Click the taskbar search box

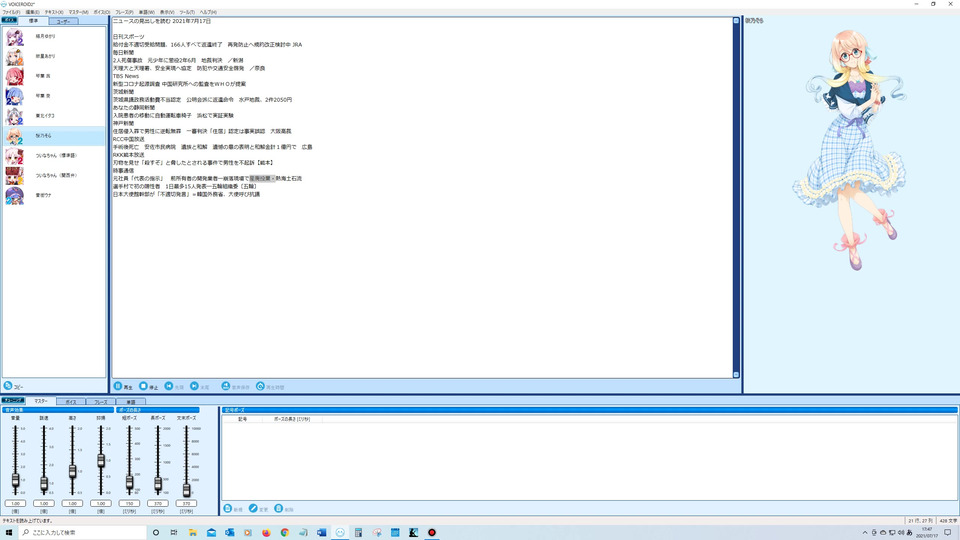tap(83, 533)
